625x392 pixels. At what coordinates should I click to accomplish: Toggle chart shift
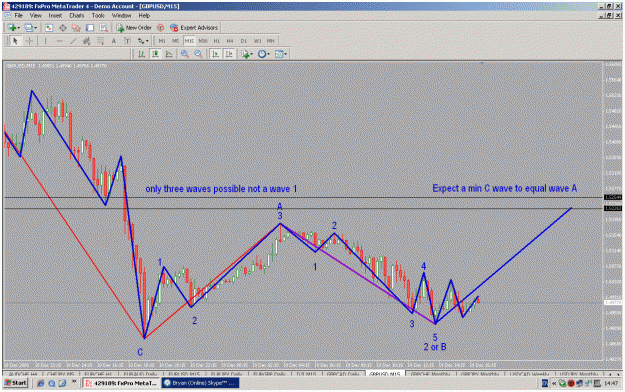click(x=229, y=54)
